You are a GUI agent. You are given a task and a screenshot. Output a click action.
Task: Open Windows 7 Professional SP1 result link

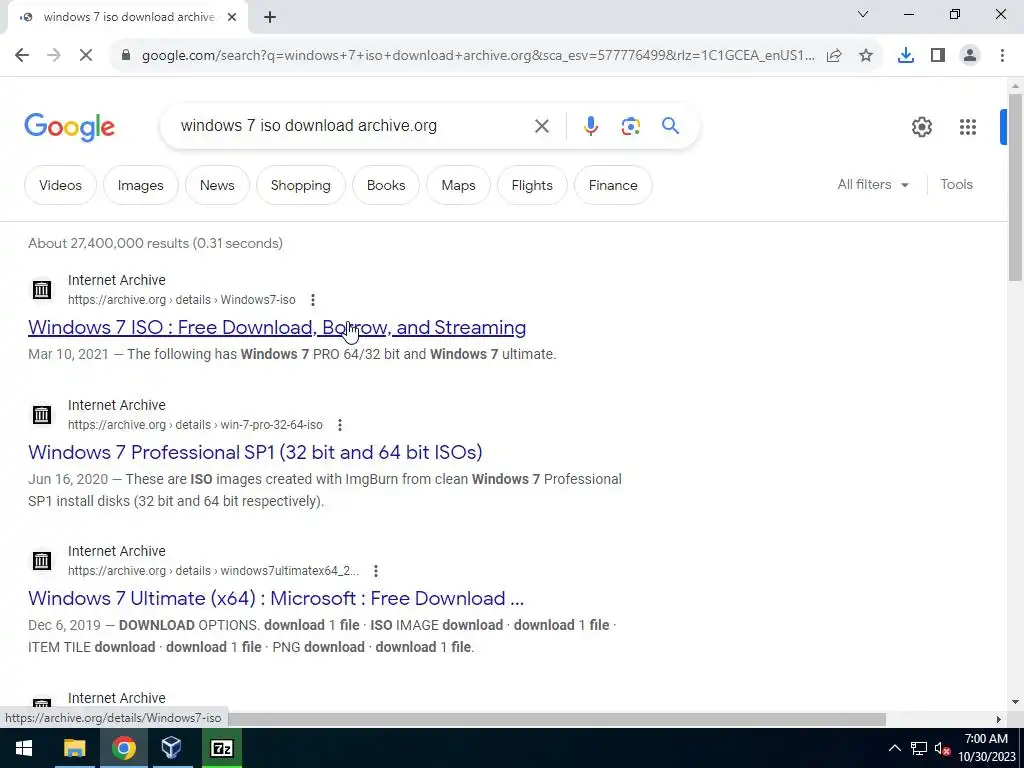pos(255,453)
